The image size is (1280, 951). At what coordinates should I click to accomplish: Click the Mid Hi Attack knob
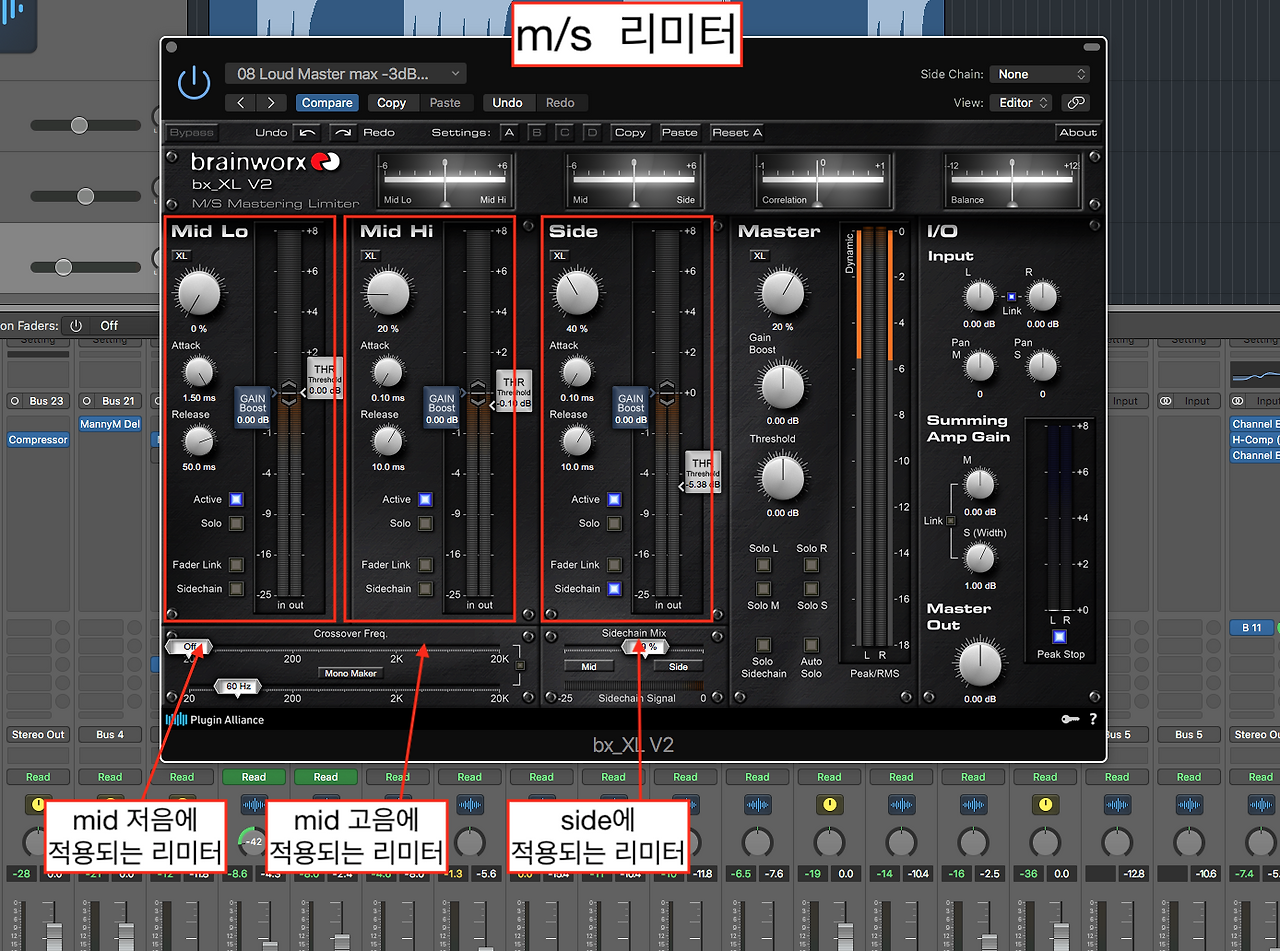(388, 373)
